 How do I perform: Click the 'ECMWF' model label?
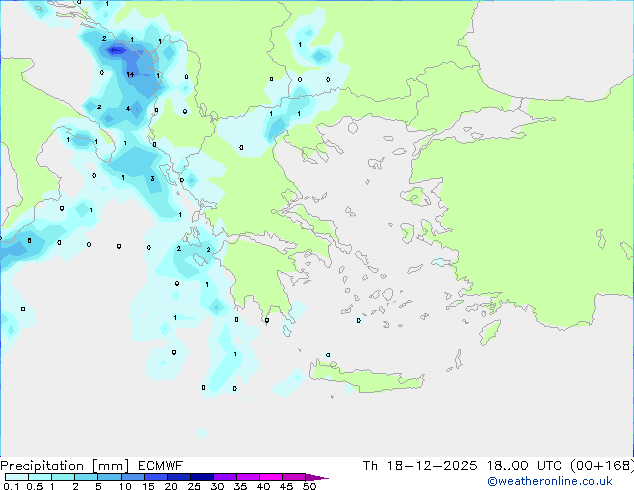pyautogui.click(x=161, y=466)
